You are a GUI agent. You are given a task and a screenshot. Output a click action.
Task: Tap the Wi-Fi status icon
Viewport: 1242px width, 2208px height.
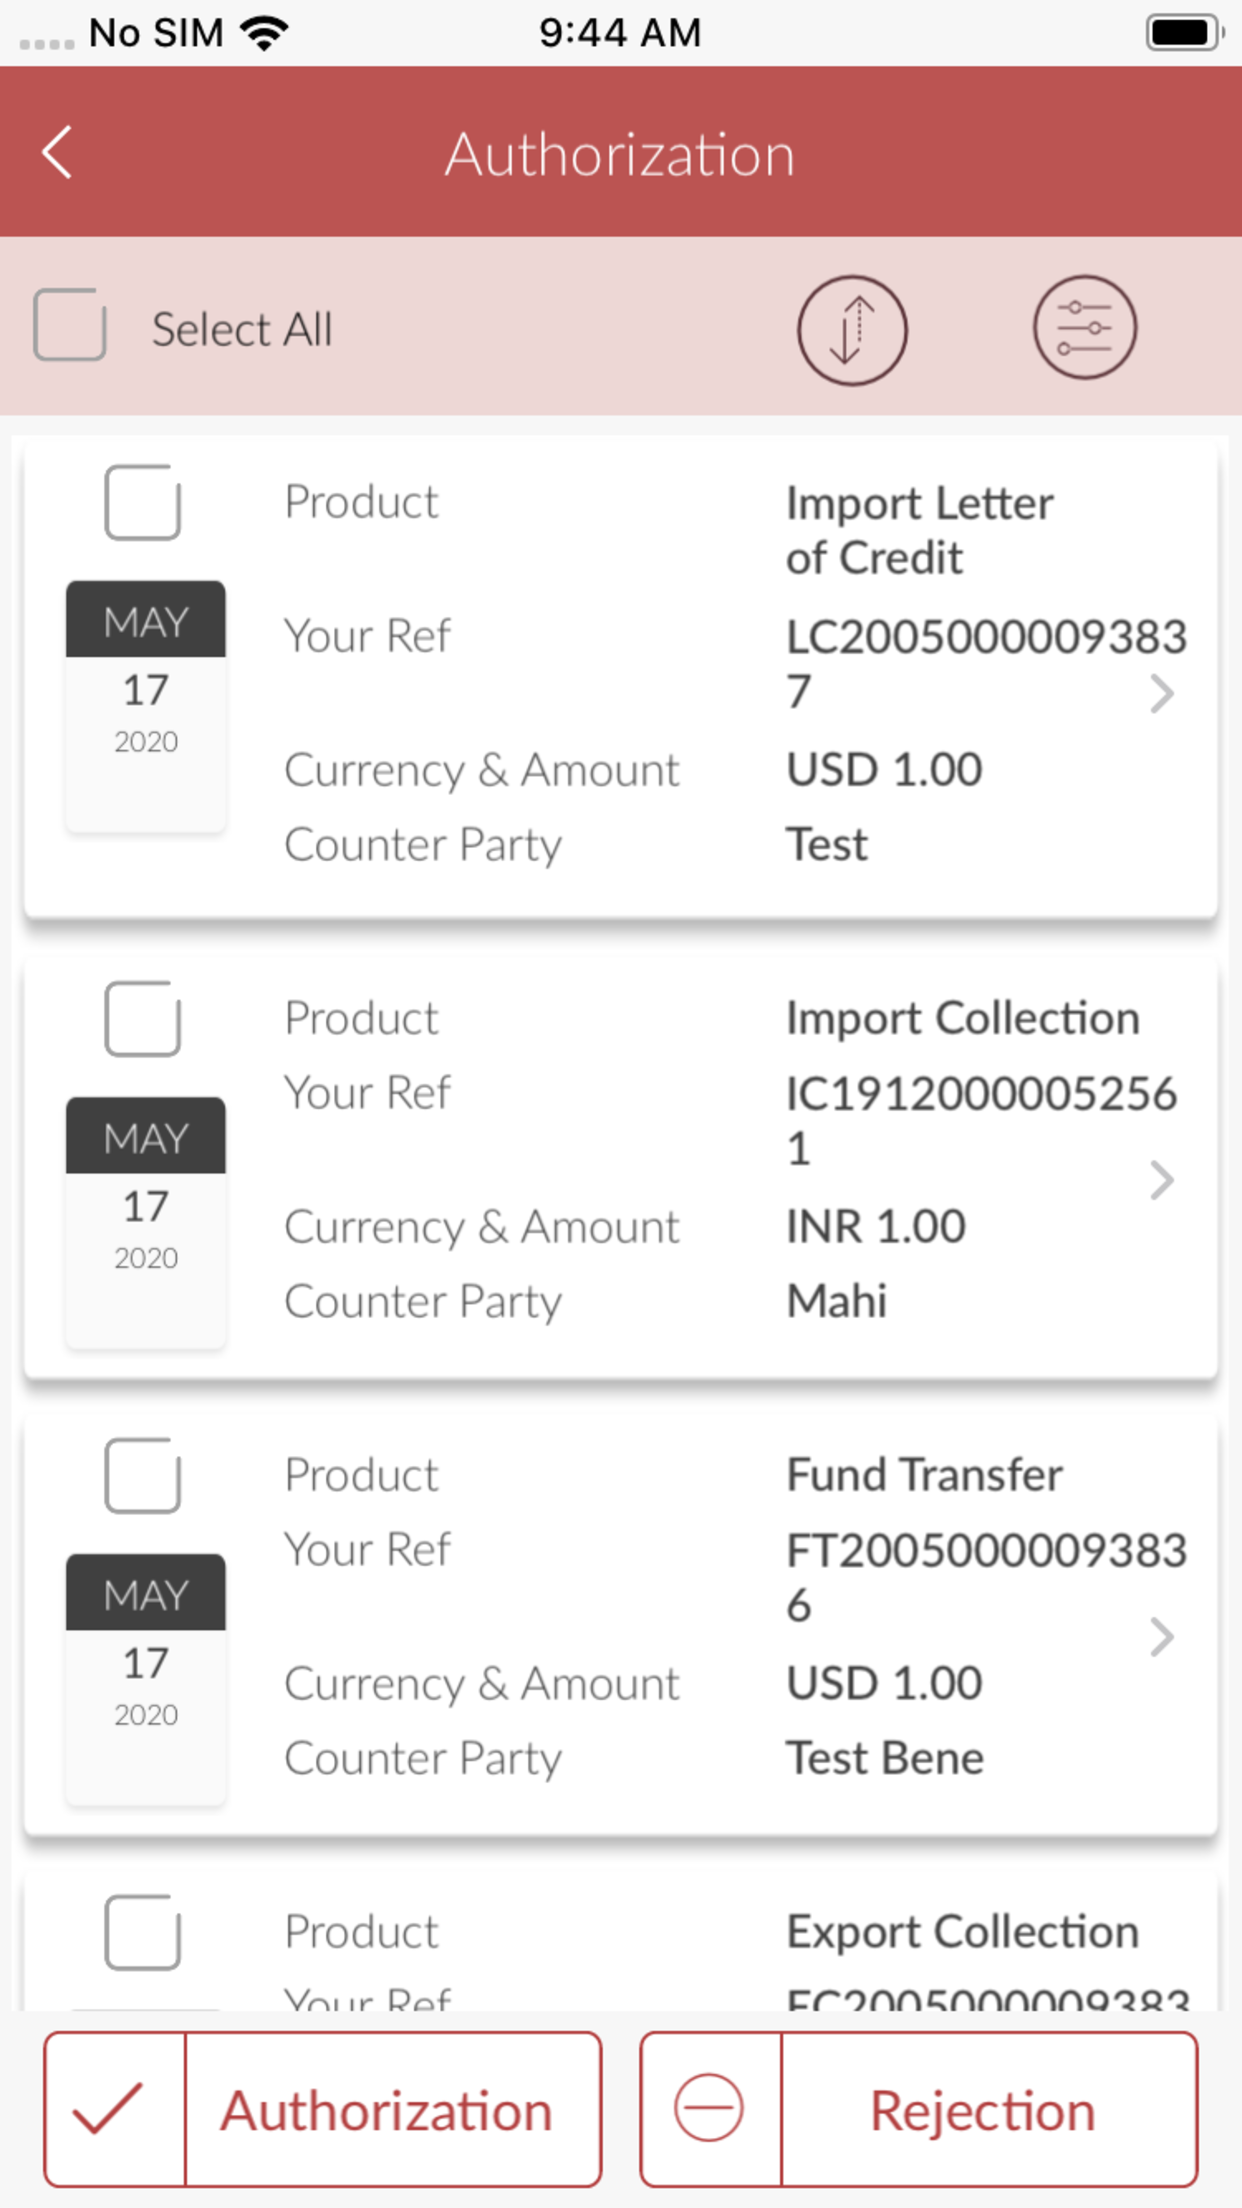coord(265,33)
